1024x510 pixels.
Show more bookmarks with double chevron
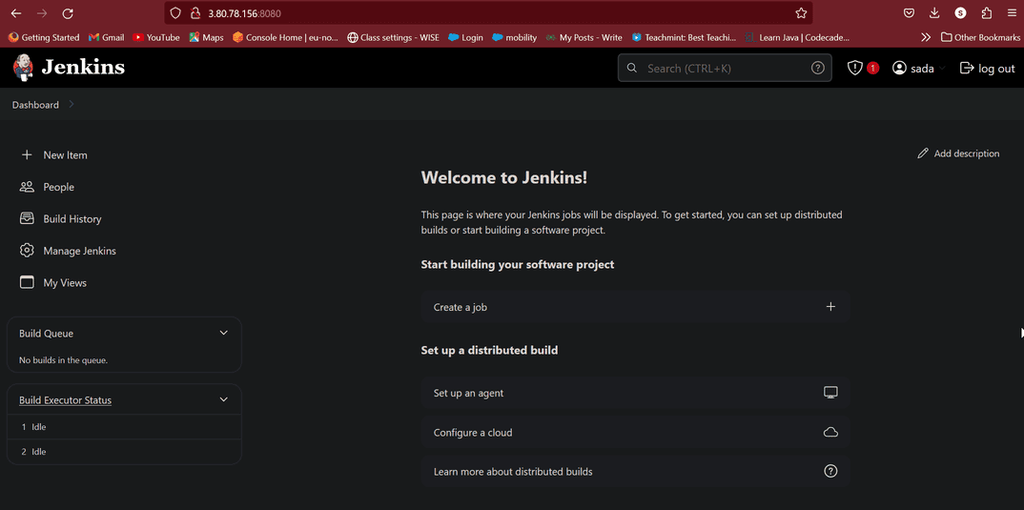(x=925, y=37)
